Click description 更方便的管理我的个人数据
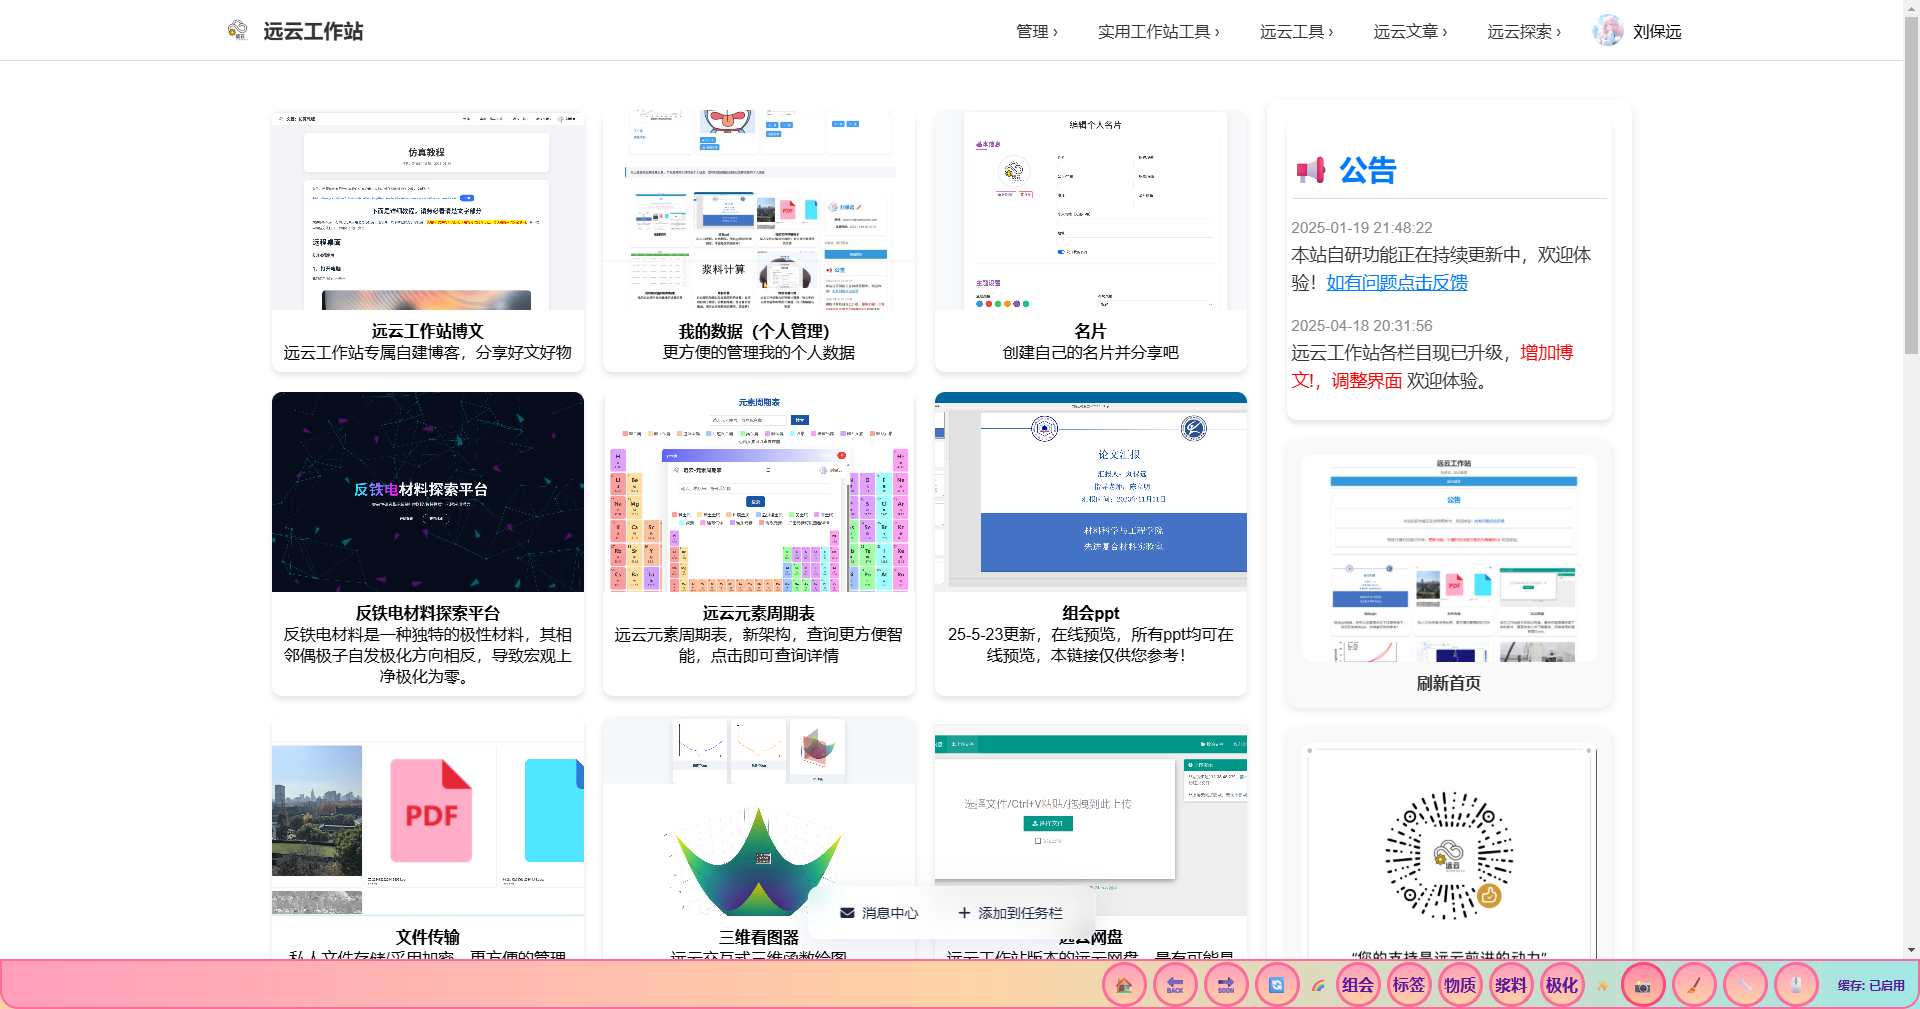 [759, 353]
